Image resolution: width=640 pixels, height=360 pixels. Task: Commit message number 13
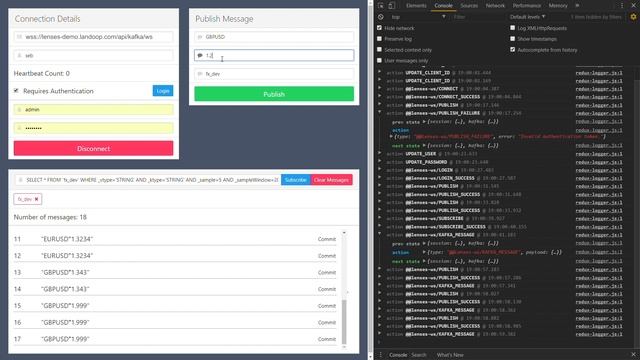(327, 273)
